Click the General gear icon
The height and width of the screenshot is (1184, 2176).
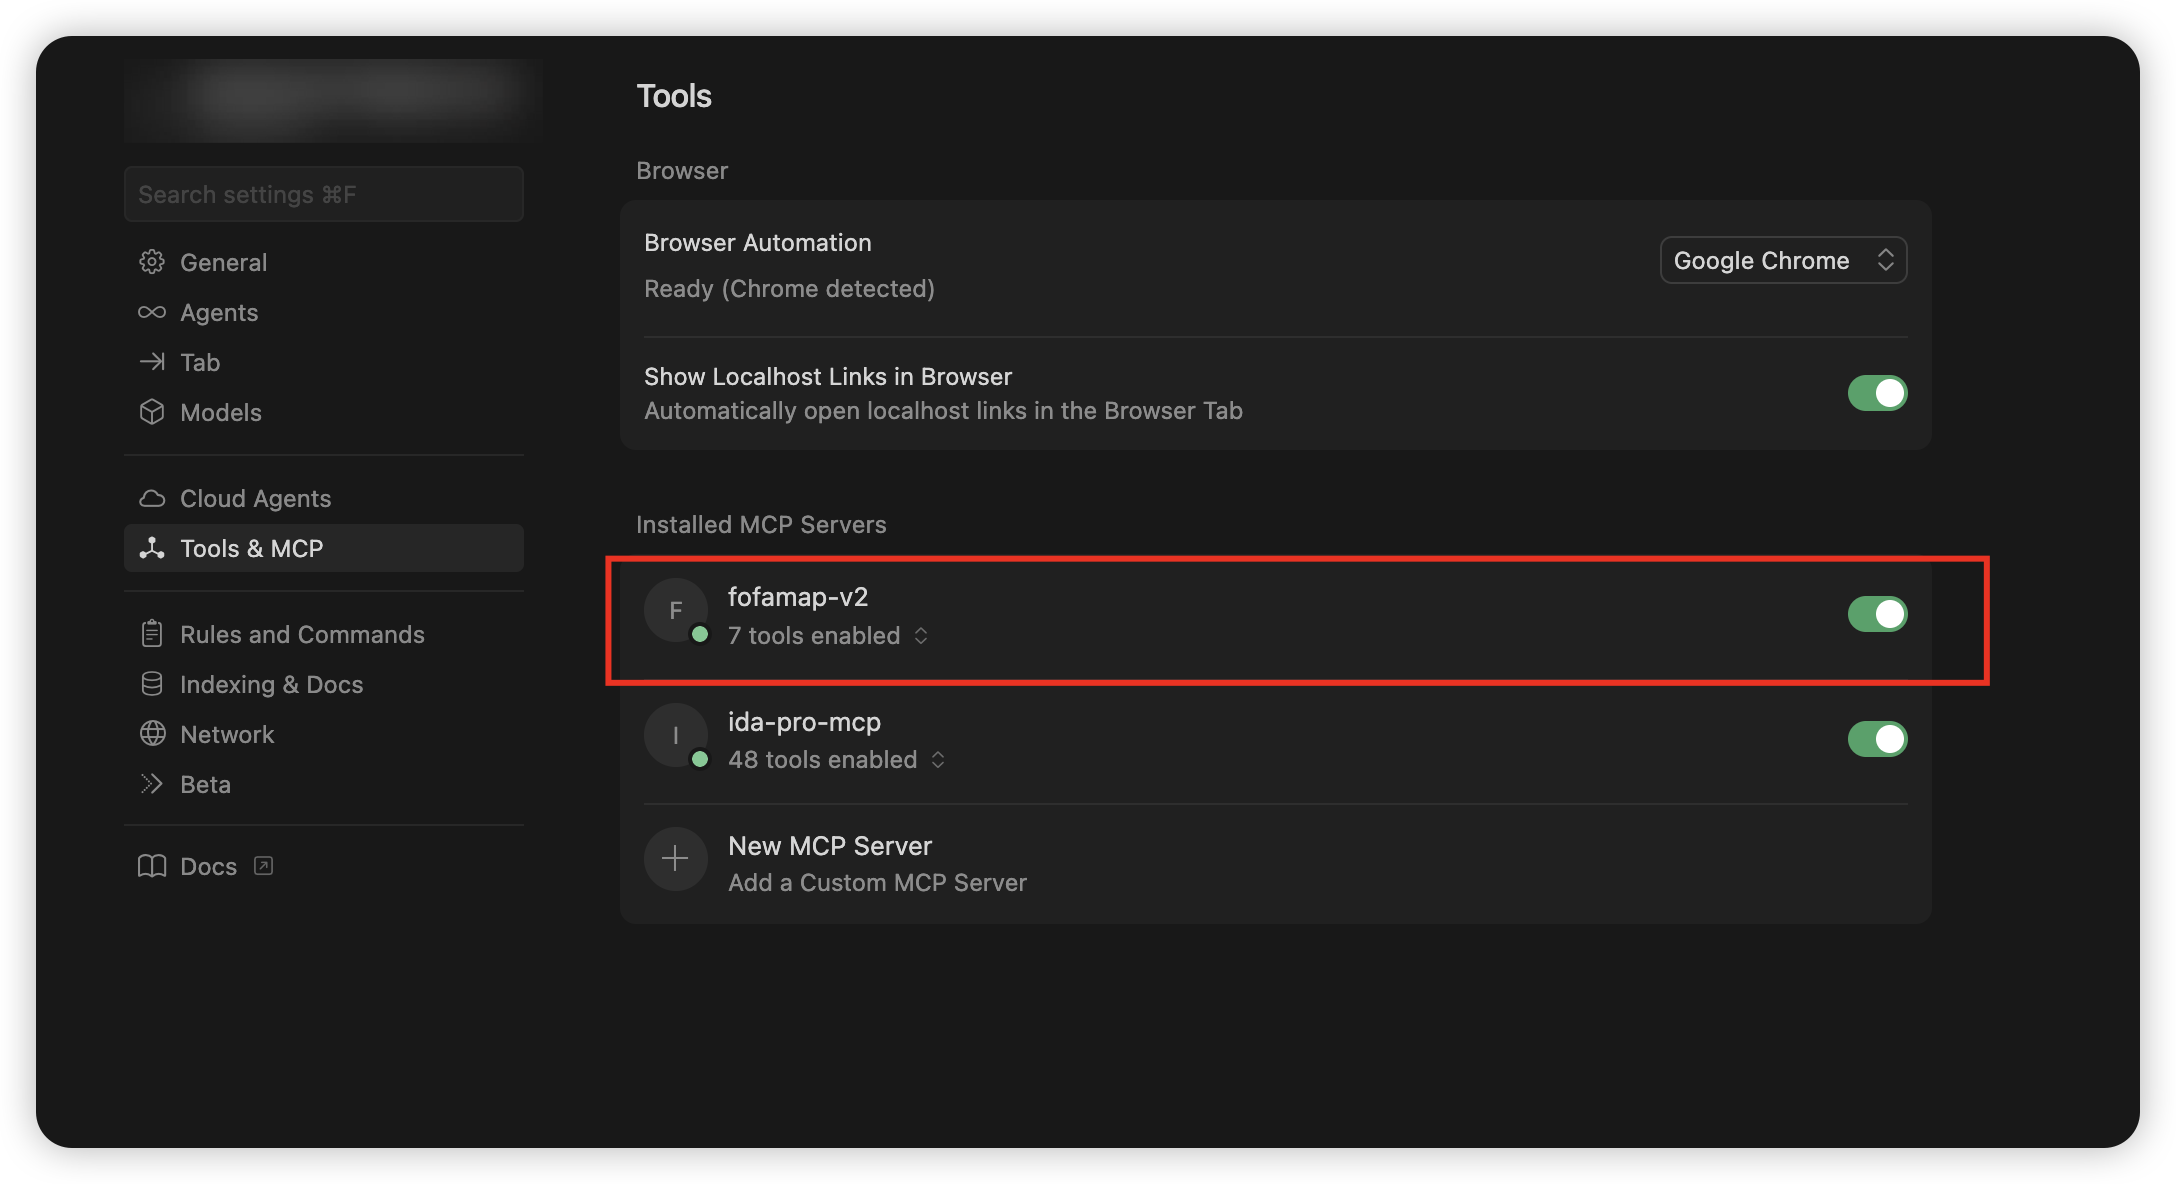(x=152, y=262)
